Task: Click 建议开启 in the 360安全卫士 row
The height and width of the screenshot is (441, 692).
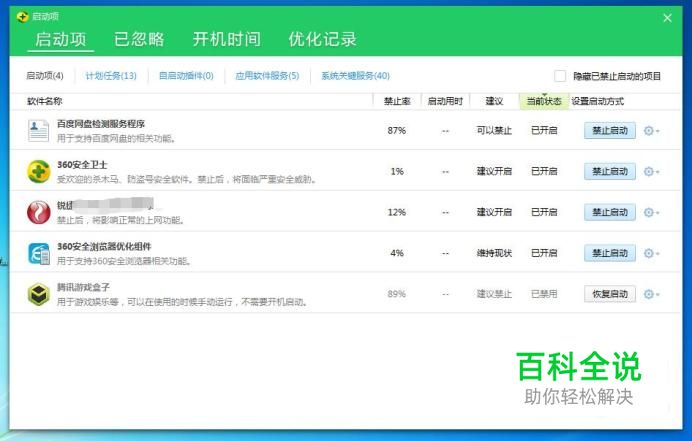Action: point(494,171)
